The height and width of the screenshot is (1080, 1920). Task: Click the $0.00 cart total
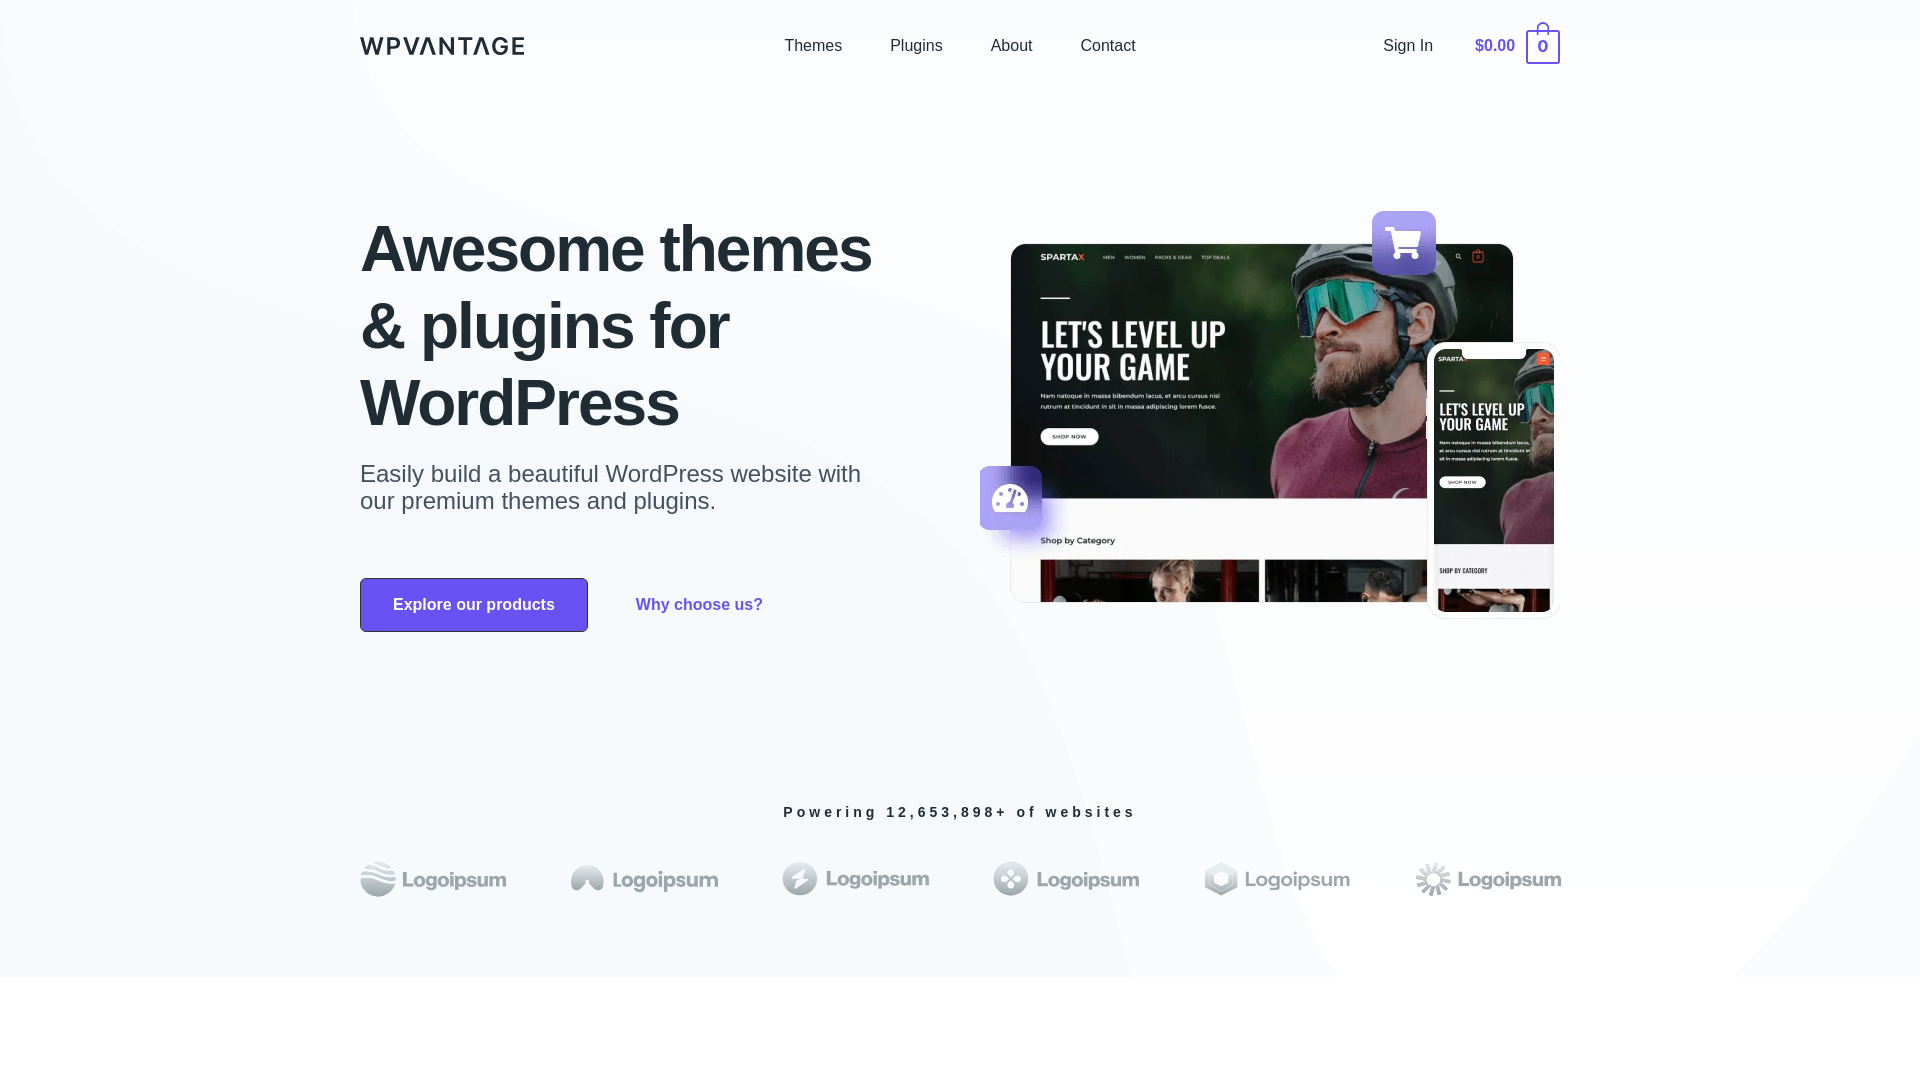coord(1494,46)
